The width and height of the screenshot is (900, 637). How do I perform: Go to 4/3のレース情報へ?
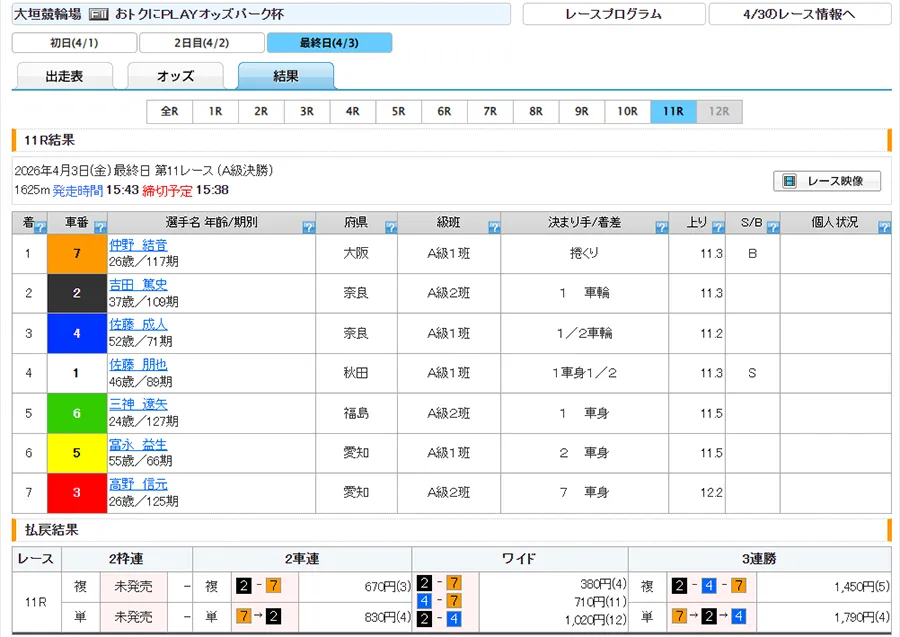point(799,14)
